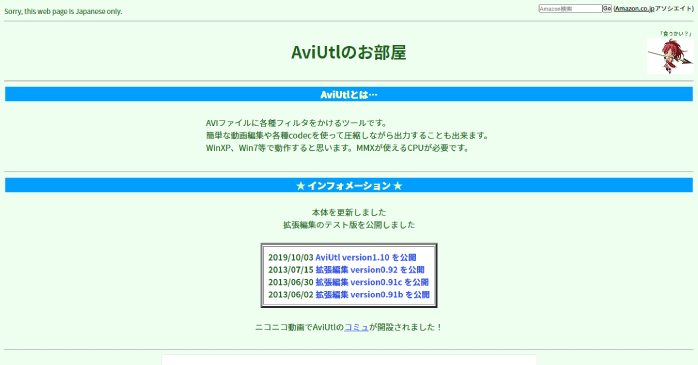Screen dimensions: 698x365
Task: Click the 2019/10/03 date text
Action: click(x=291, y=257)
